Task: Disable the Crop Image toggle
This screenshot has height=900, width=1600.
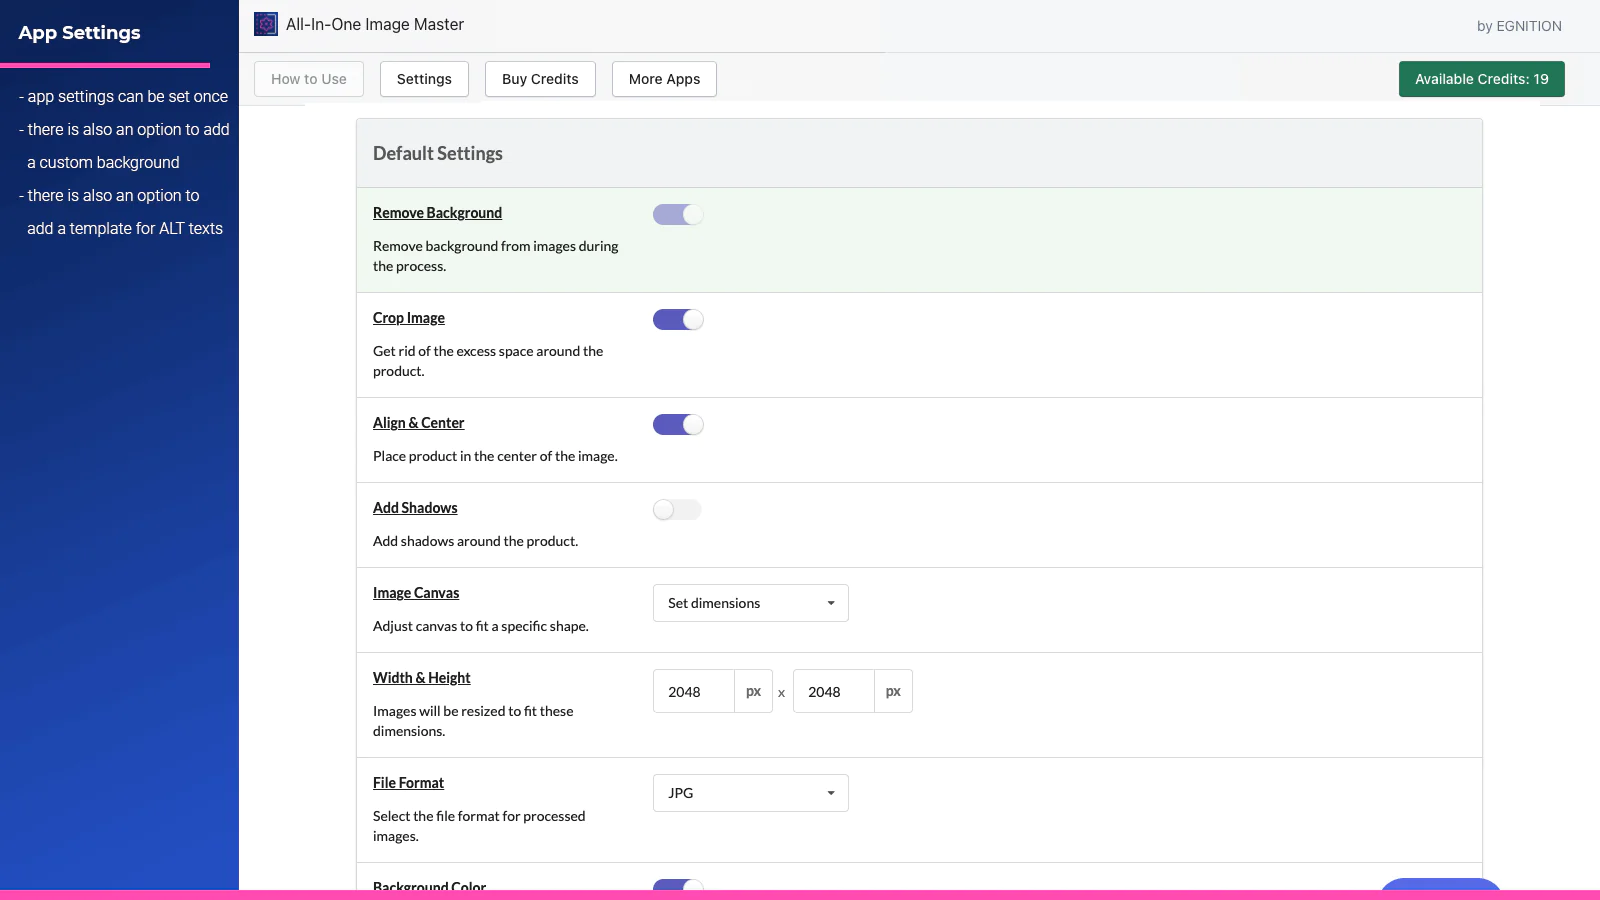Action: click(x=678, y=320)
